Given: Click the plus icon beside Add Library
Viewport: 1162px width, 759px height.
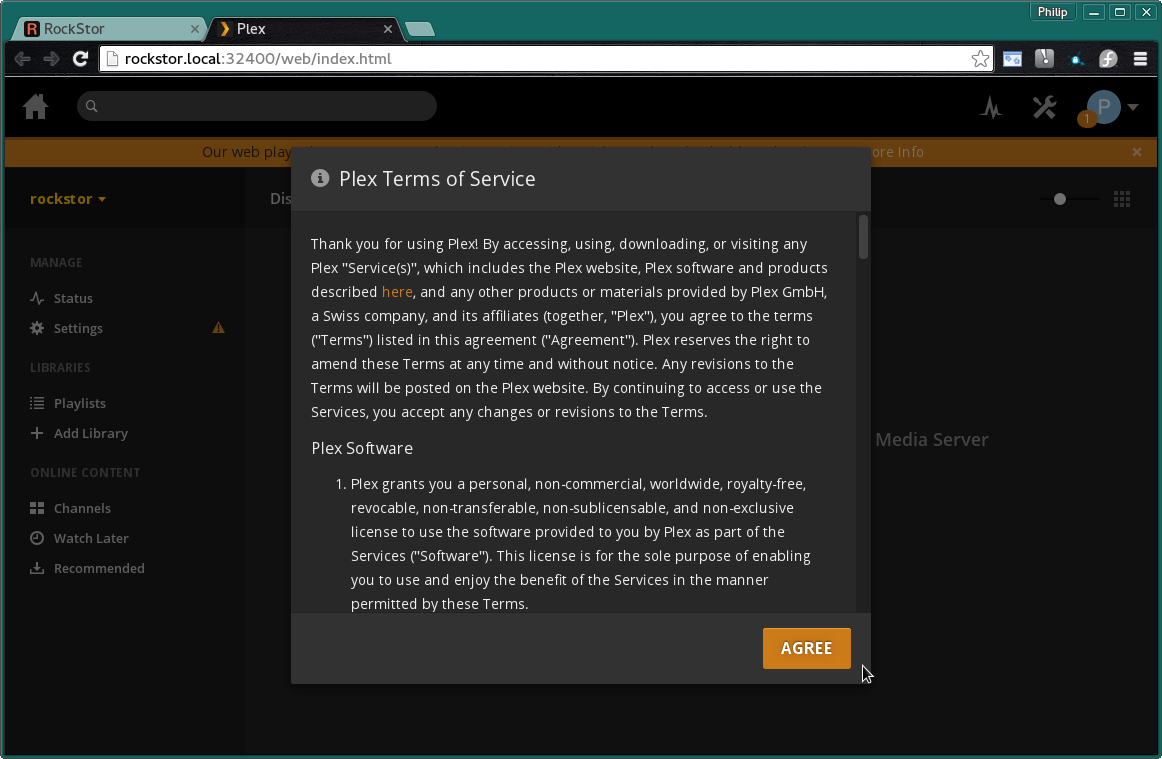Looking at the screenshot, I should tap(37, 433).
